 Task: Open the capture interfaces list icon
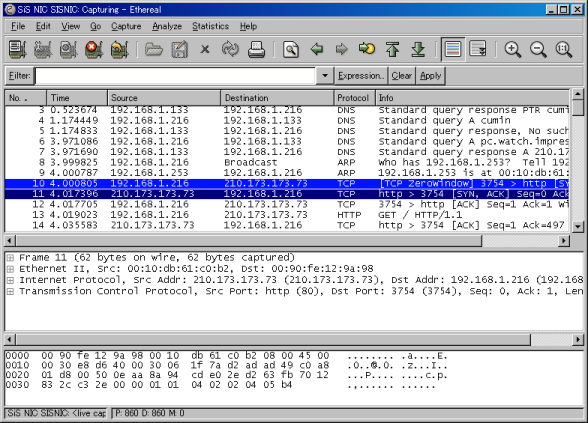tap(17, 49)
